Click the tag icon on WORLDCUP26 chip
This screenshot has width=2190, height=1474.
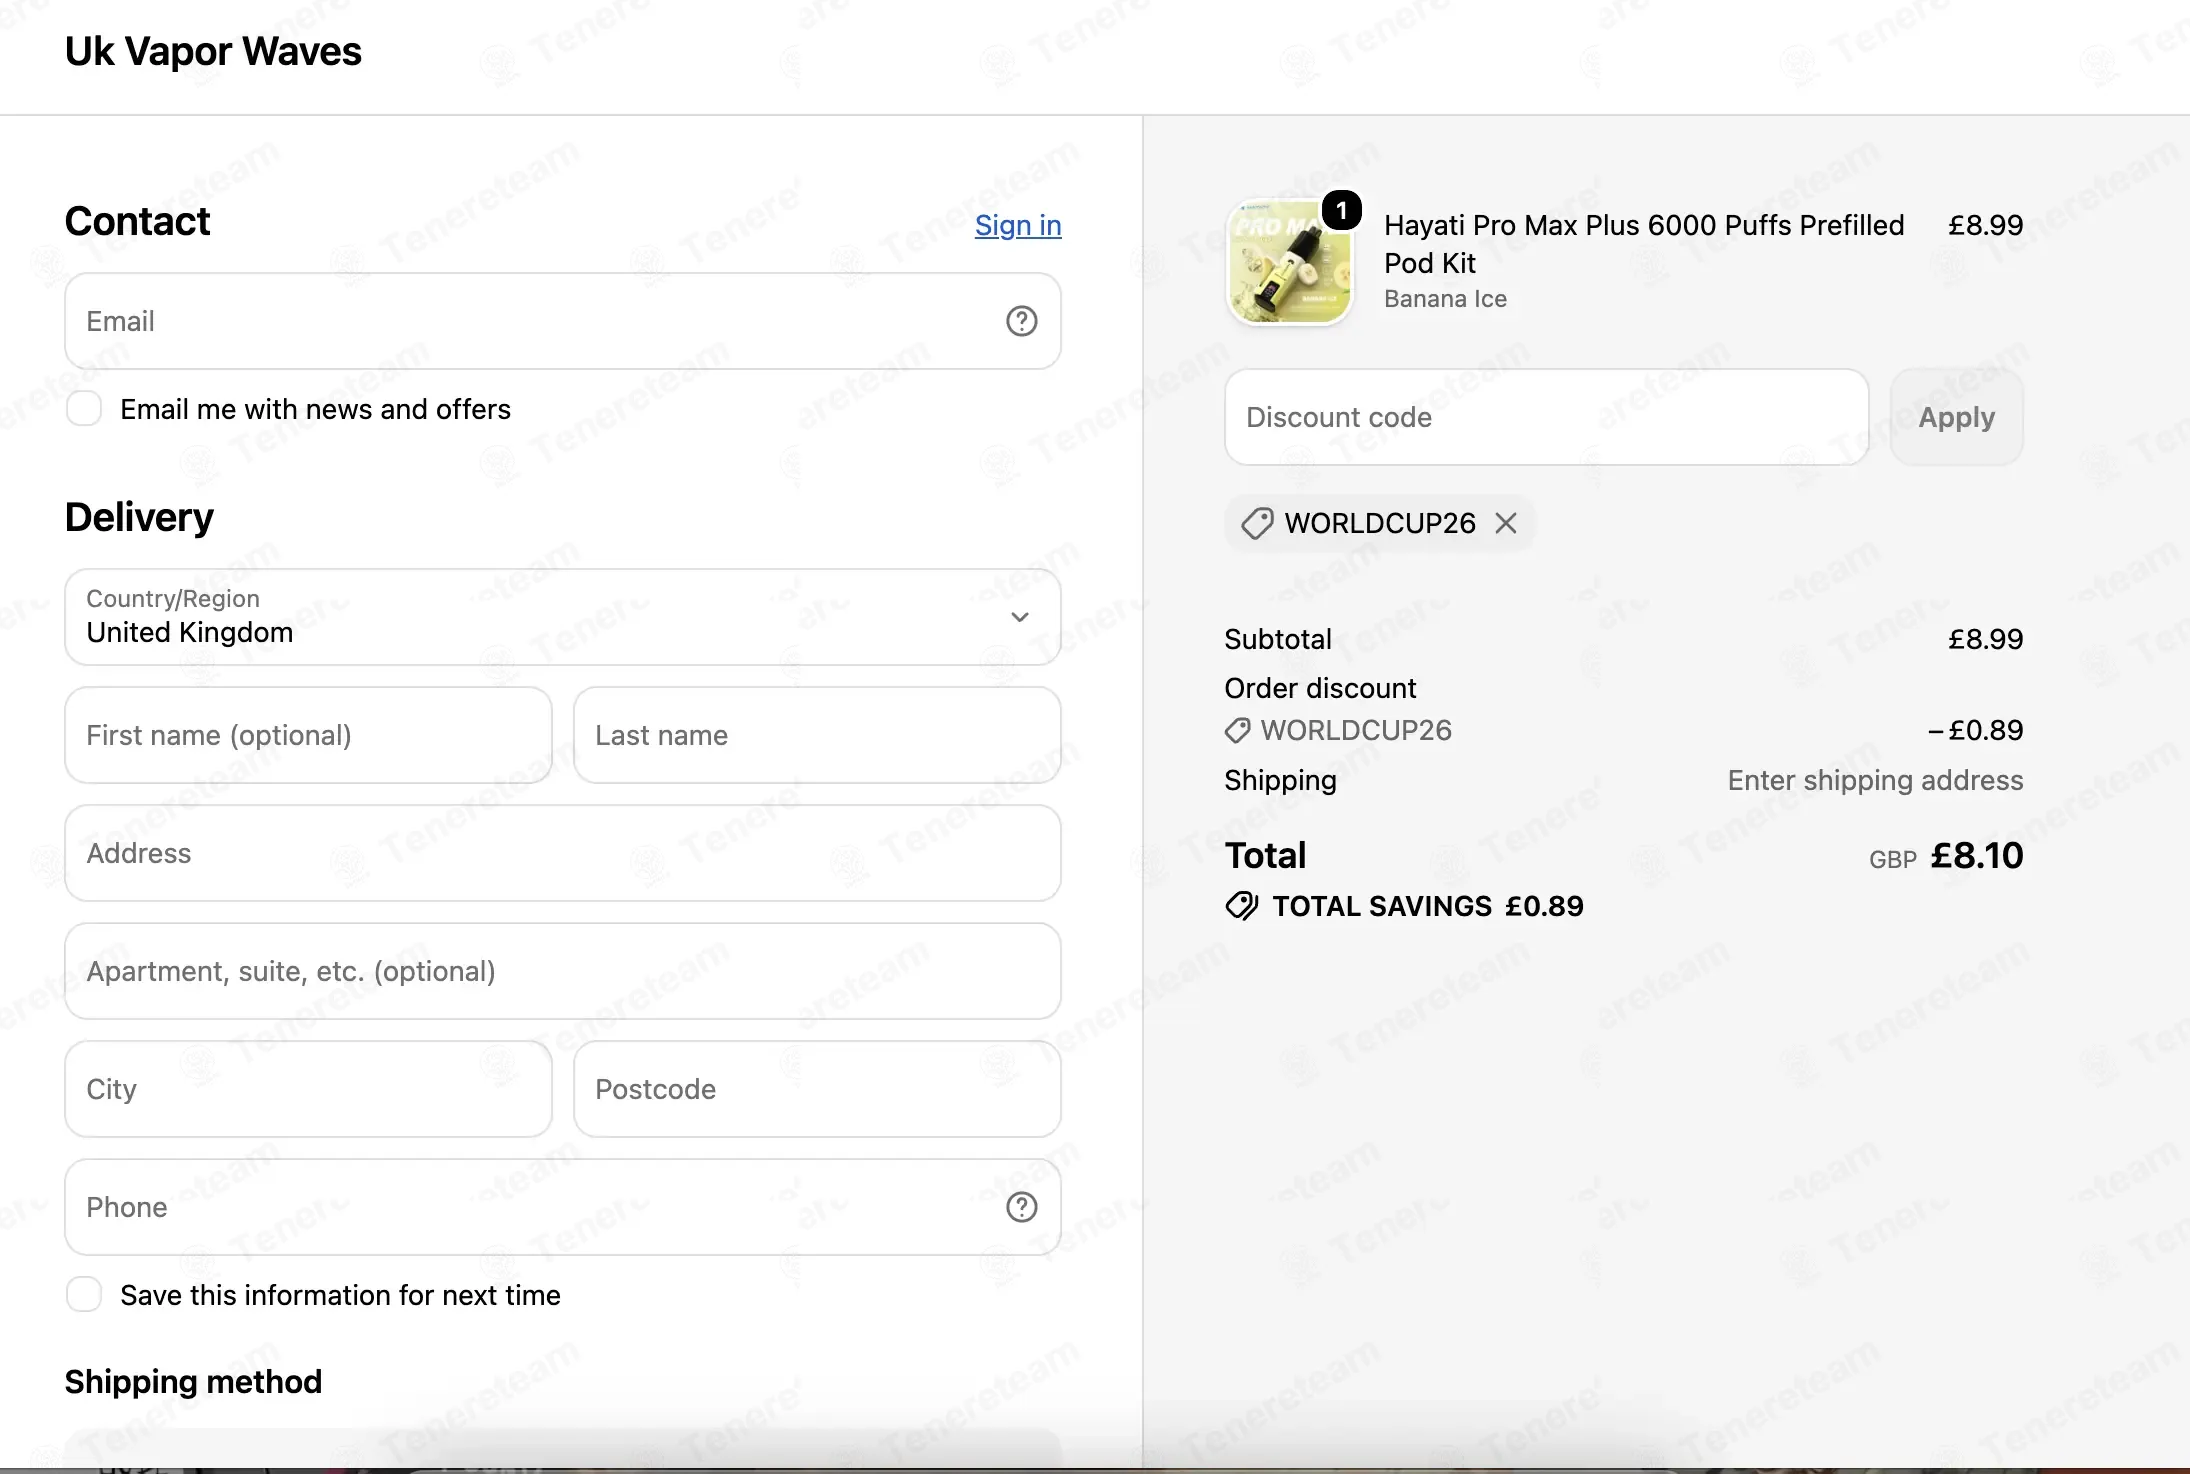pyautogui.click(x=1257, y=523)
